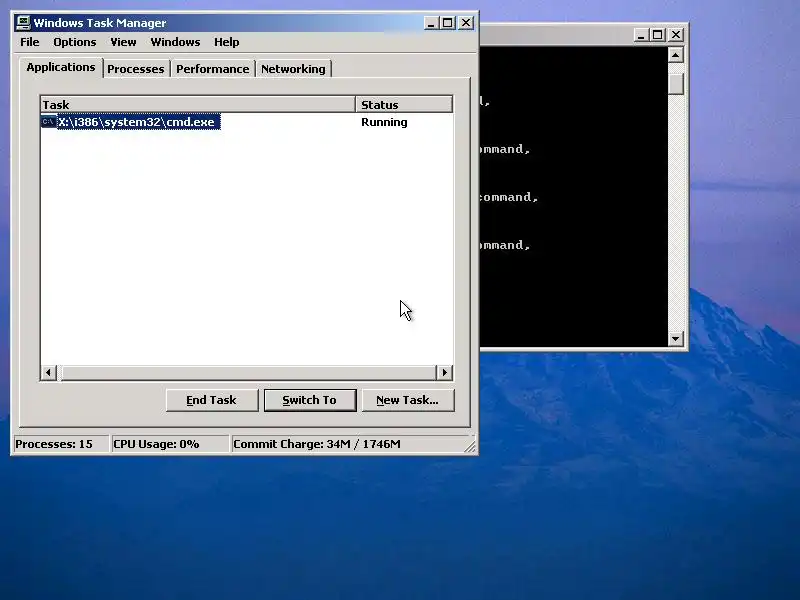The image size is (800, 600).
Task: Click the Task Manager title bar icon
Action: [23, 22]
